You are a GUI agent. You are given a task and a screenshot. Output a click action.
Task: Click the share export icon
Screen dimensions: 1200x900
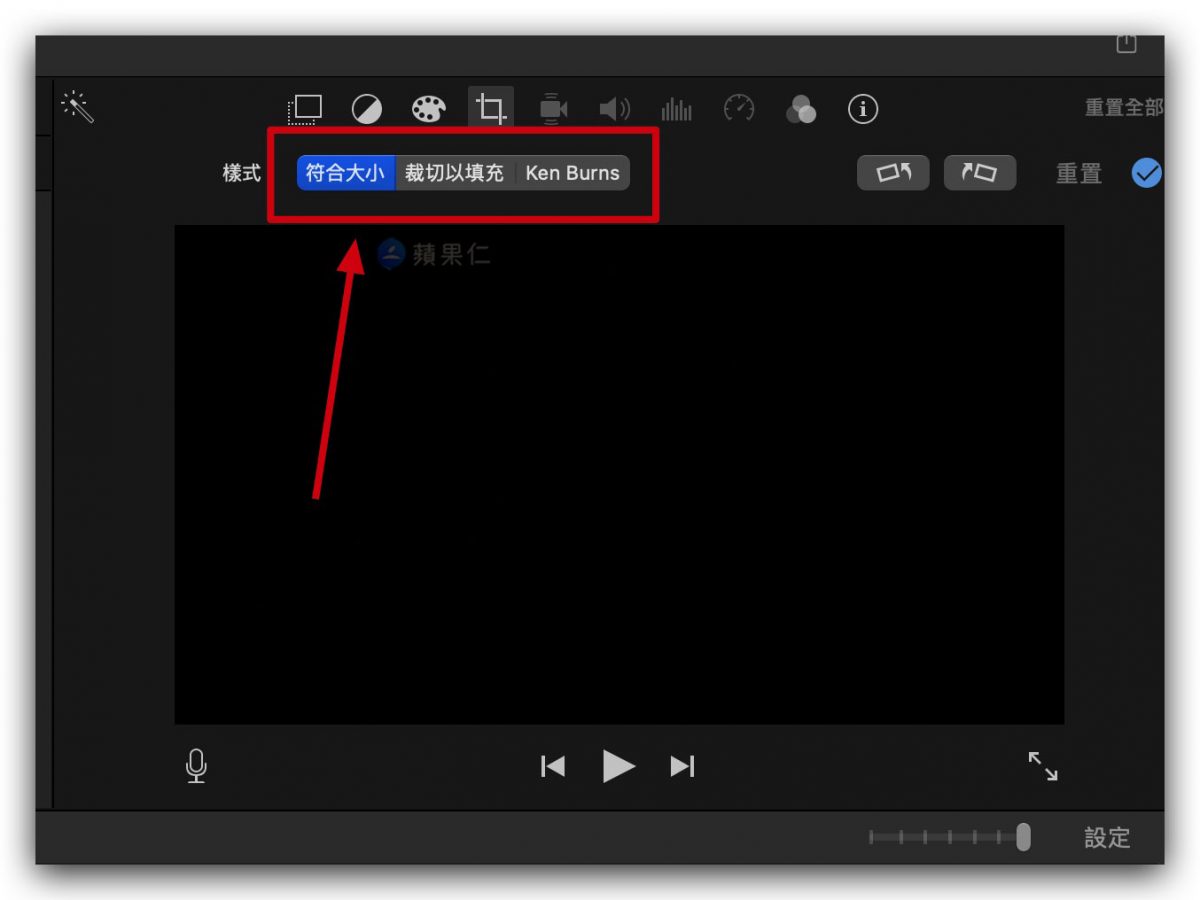(x=1127, y=43)
